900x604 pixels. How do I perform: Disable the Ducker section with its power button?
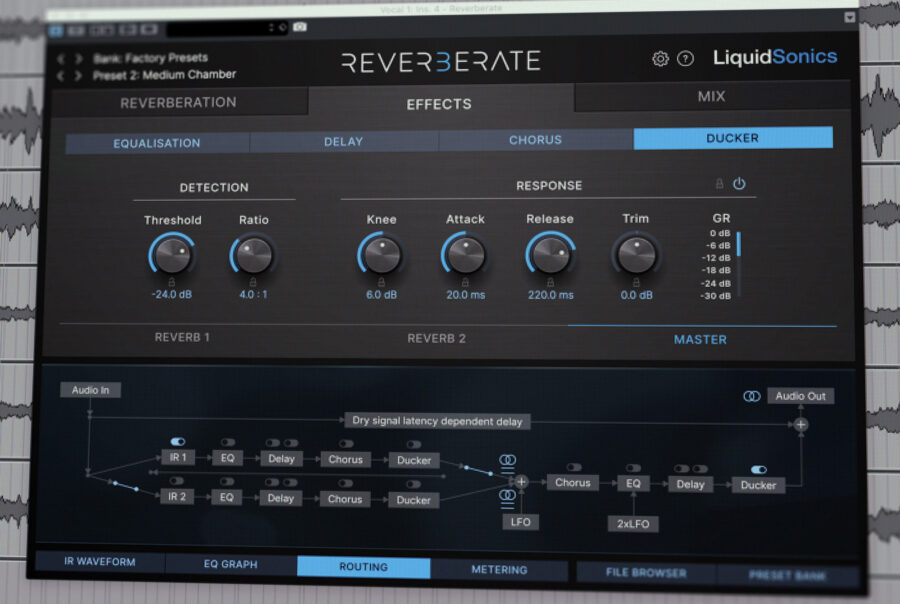coord(741,184)
